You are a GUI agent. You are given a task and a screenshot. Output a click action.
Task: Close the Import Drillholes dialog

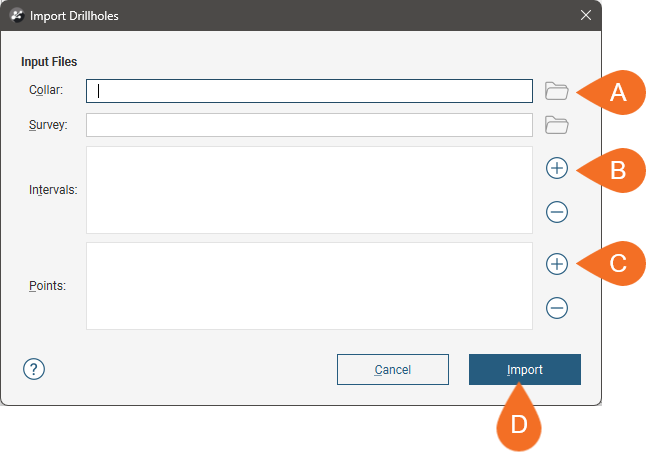pyautogui.click(x=586, y=16)
